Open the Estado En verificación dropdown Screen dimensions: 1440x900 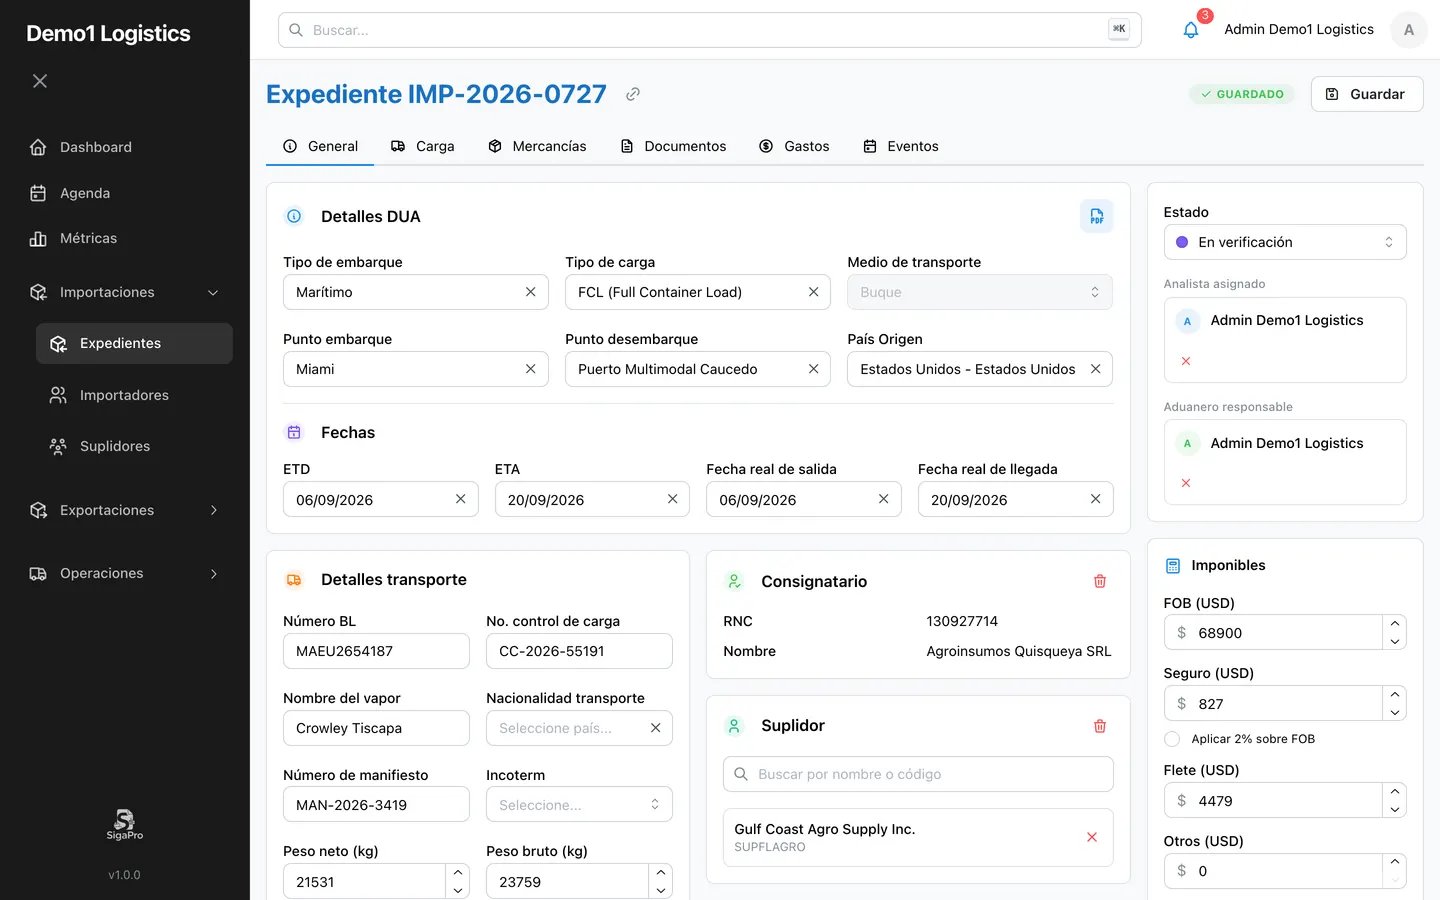(x=1285, y=242)
